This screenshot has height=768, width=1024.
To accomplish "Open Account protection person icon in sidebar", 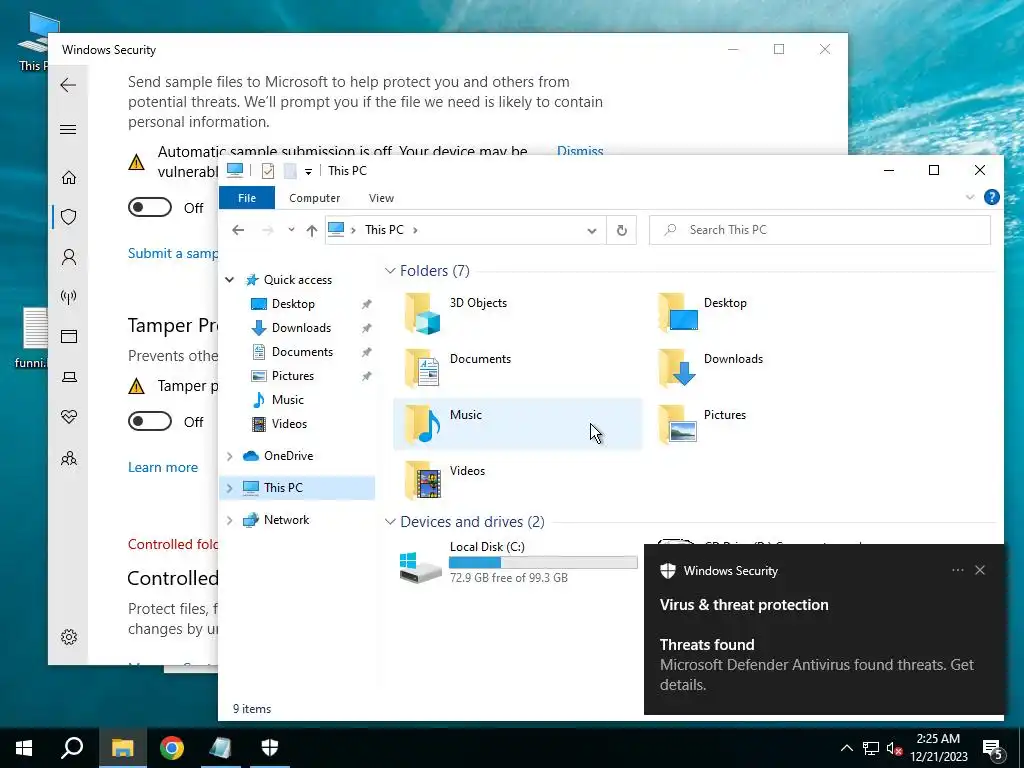I will coord(69,257).
